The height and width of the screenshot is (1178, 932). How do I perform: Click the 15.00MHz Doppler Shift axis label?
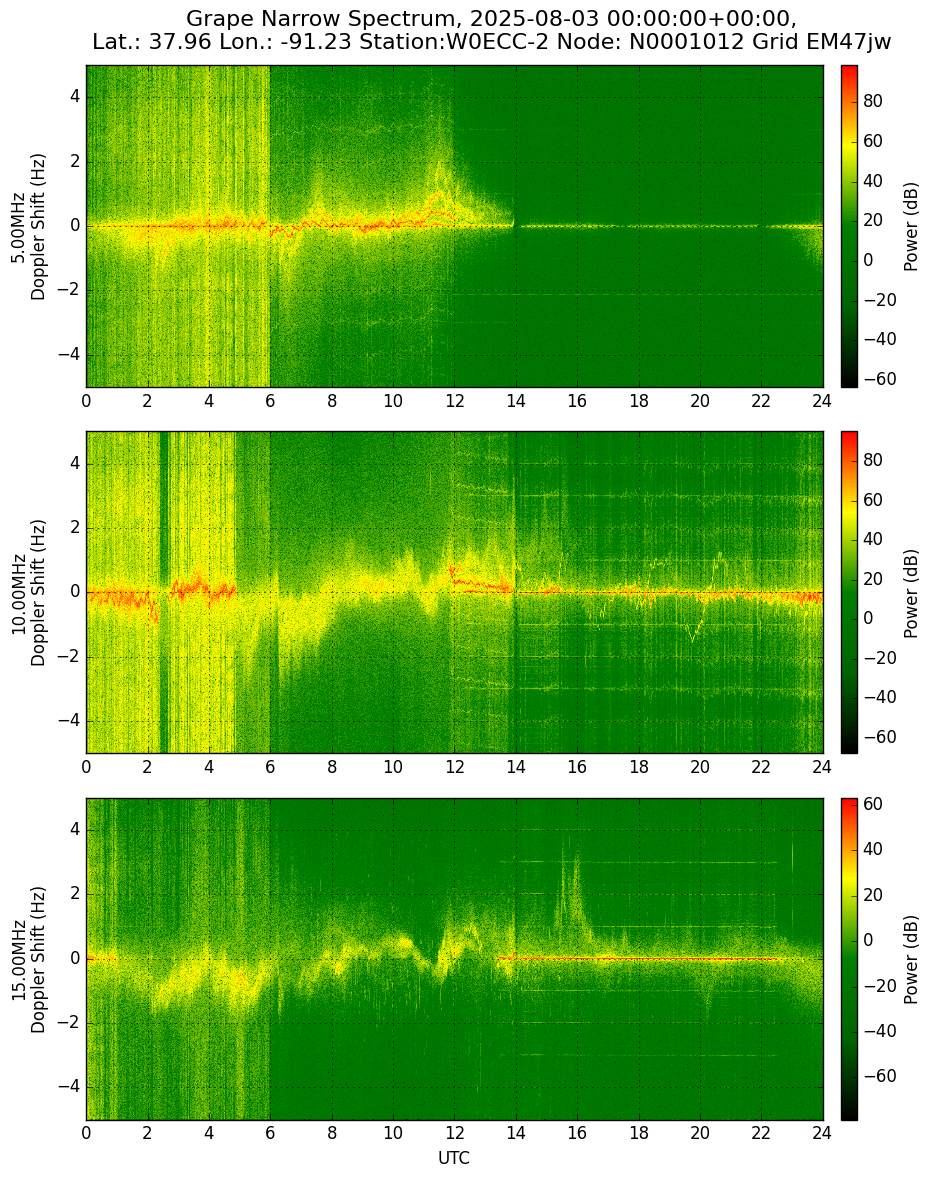point(27,959)
